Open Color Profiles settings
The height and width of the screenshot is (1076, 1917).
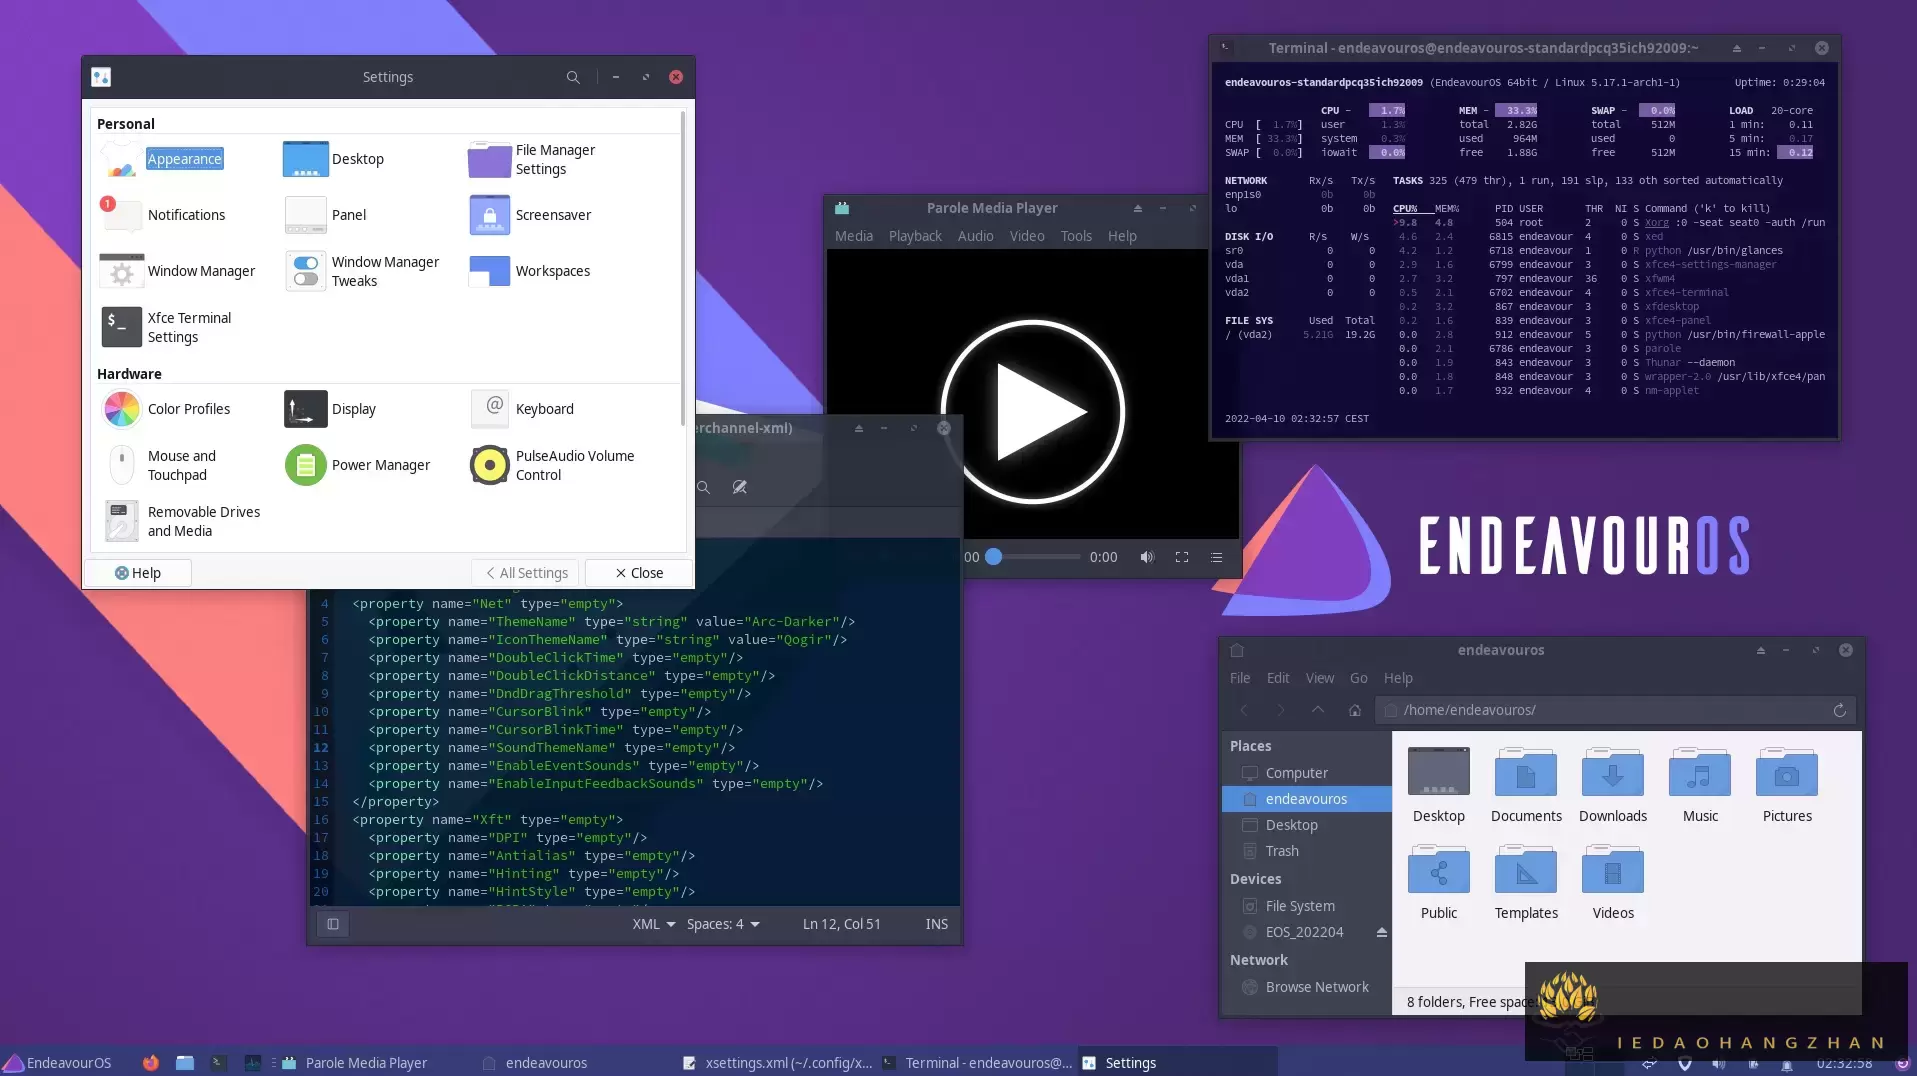tap(166, 409)
